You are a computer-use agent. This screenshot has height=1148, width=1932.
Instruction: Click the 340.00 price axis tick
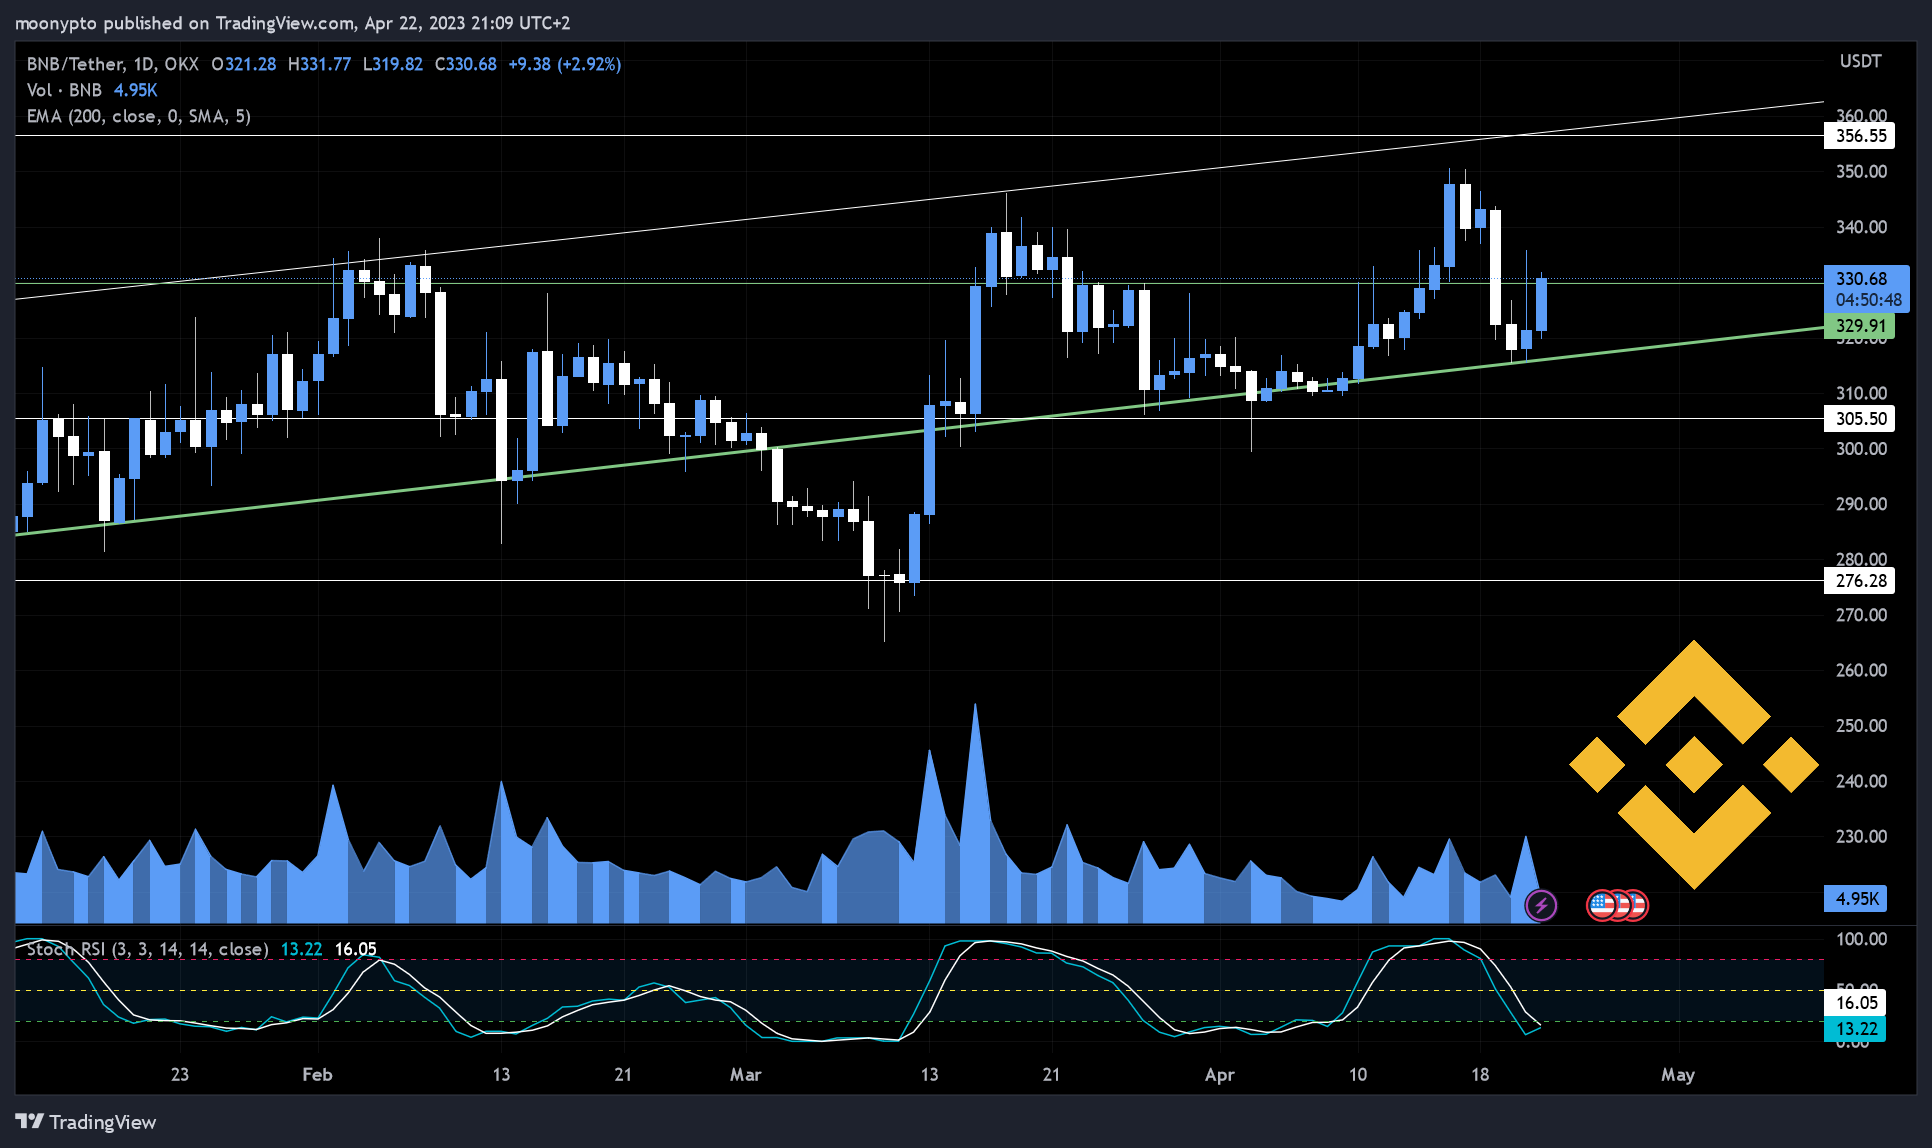tap(1861, 227)
